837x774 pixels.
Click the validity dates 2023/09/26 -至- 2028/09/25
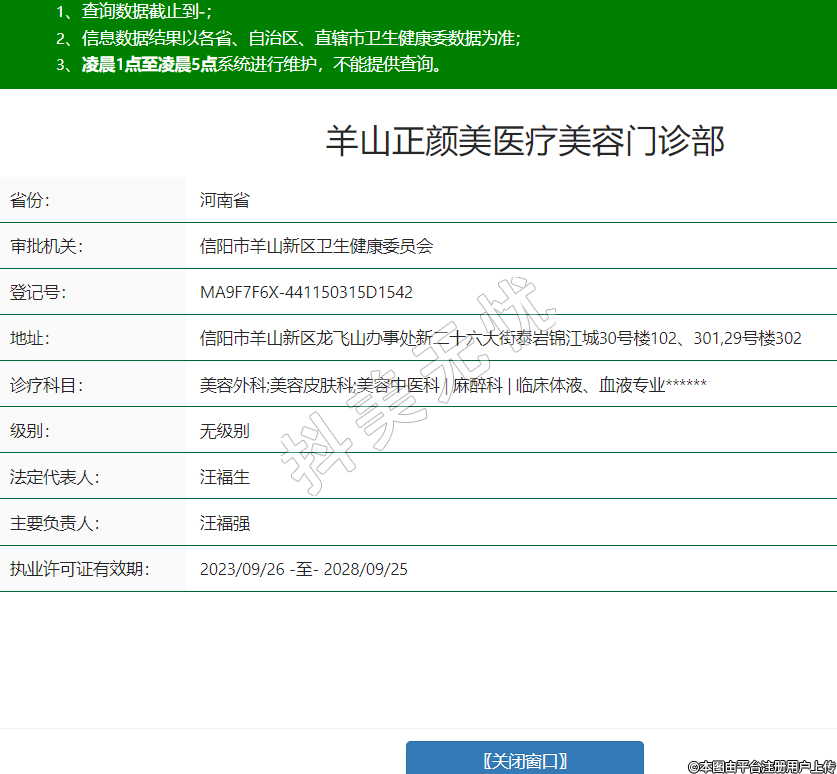tap(303, 569)
